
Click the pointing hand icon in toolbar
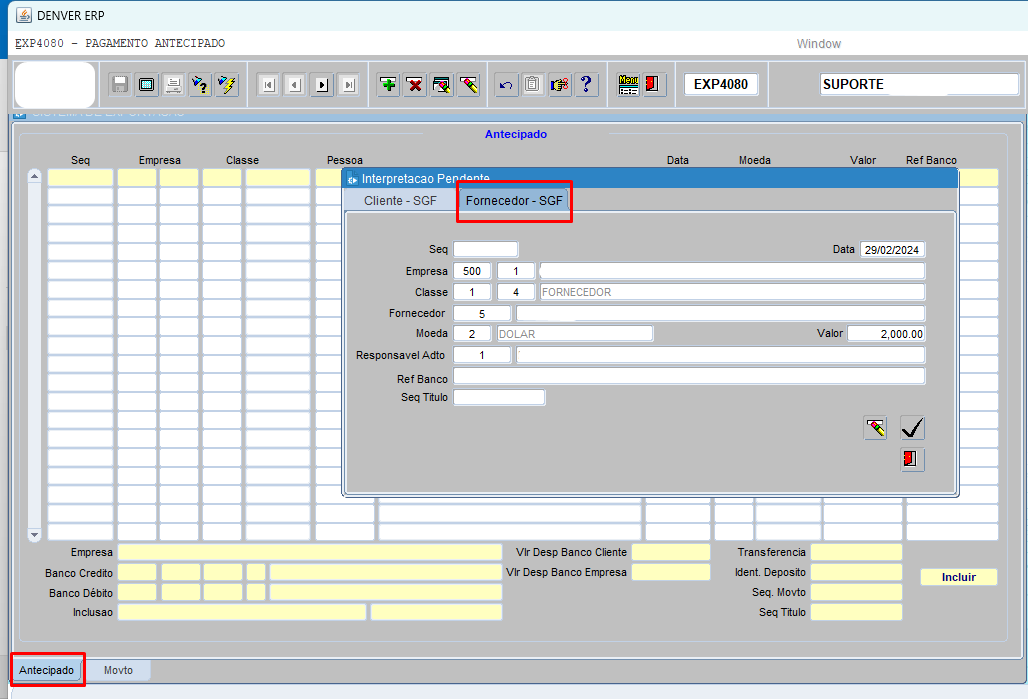pos(560,85)
